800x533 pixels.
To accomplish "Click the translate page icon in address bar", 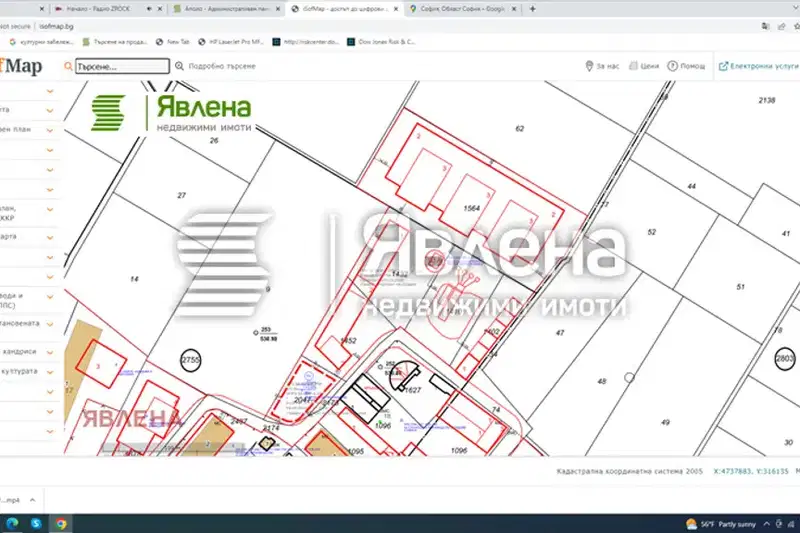I will coord(765,26).
